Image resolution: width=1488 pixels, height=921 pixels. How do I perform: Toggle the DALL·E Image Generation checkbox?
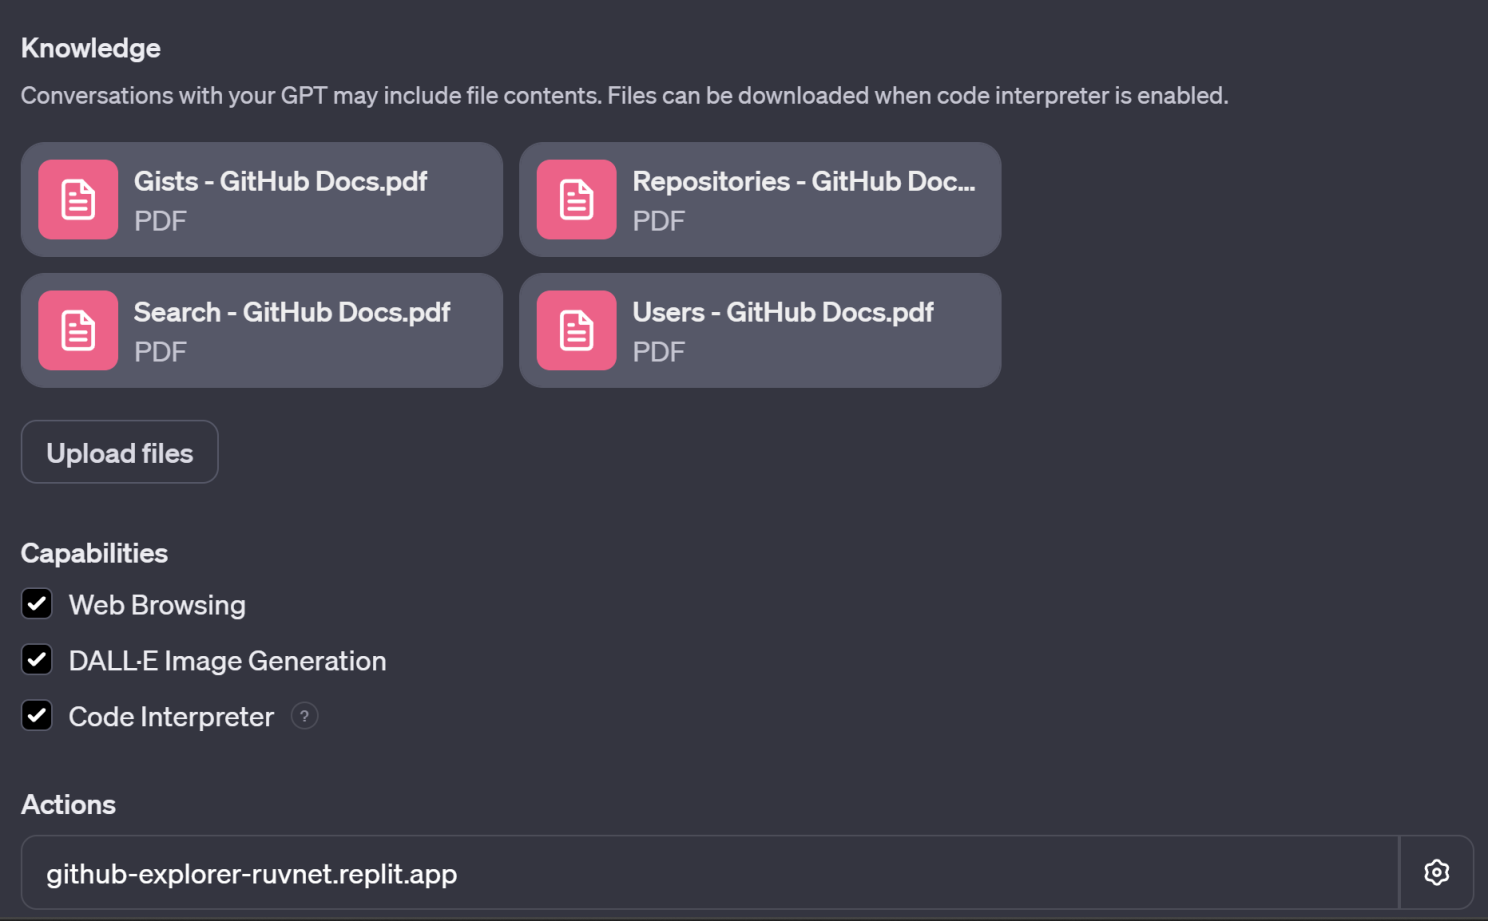[37, 660]
